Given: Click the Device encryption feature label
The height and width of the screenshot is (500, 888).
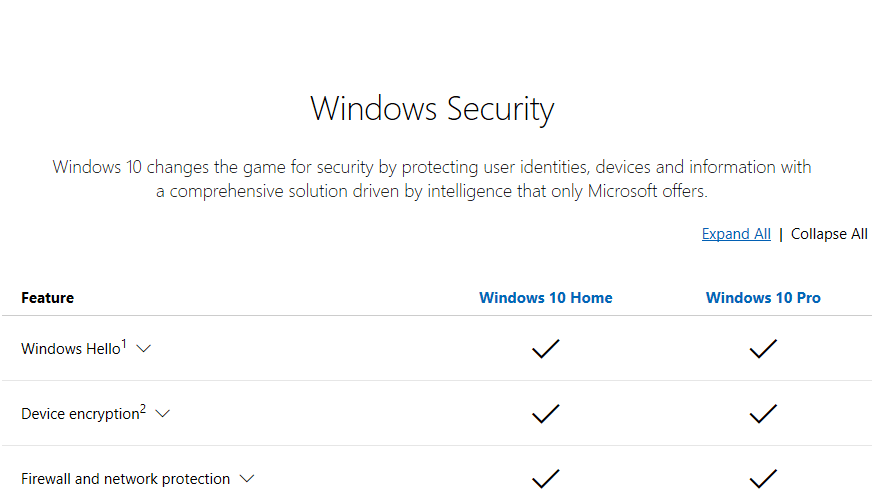Looking at the screenshot, I should point(80,414).
